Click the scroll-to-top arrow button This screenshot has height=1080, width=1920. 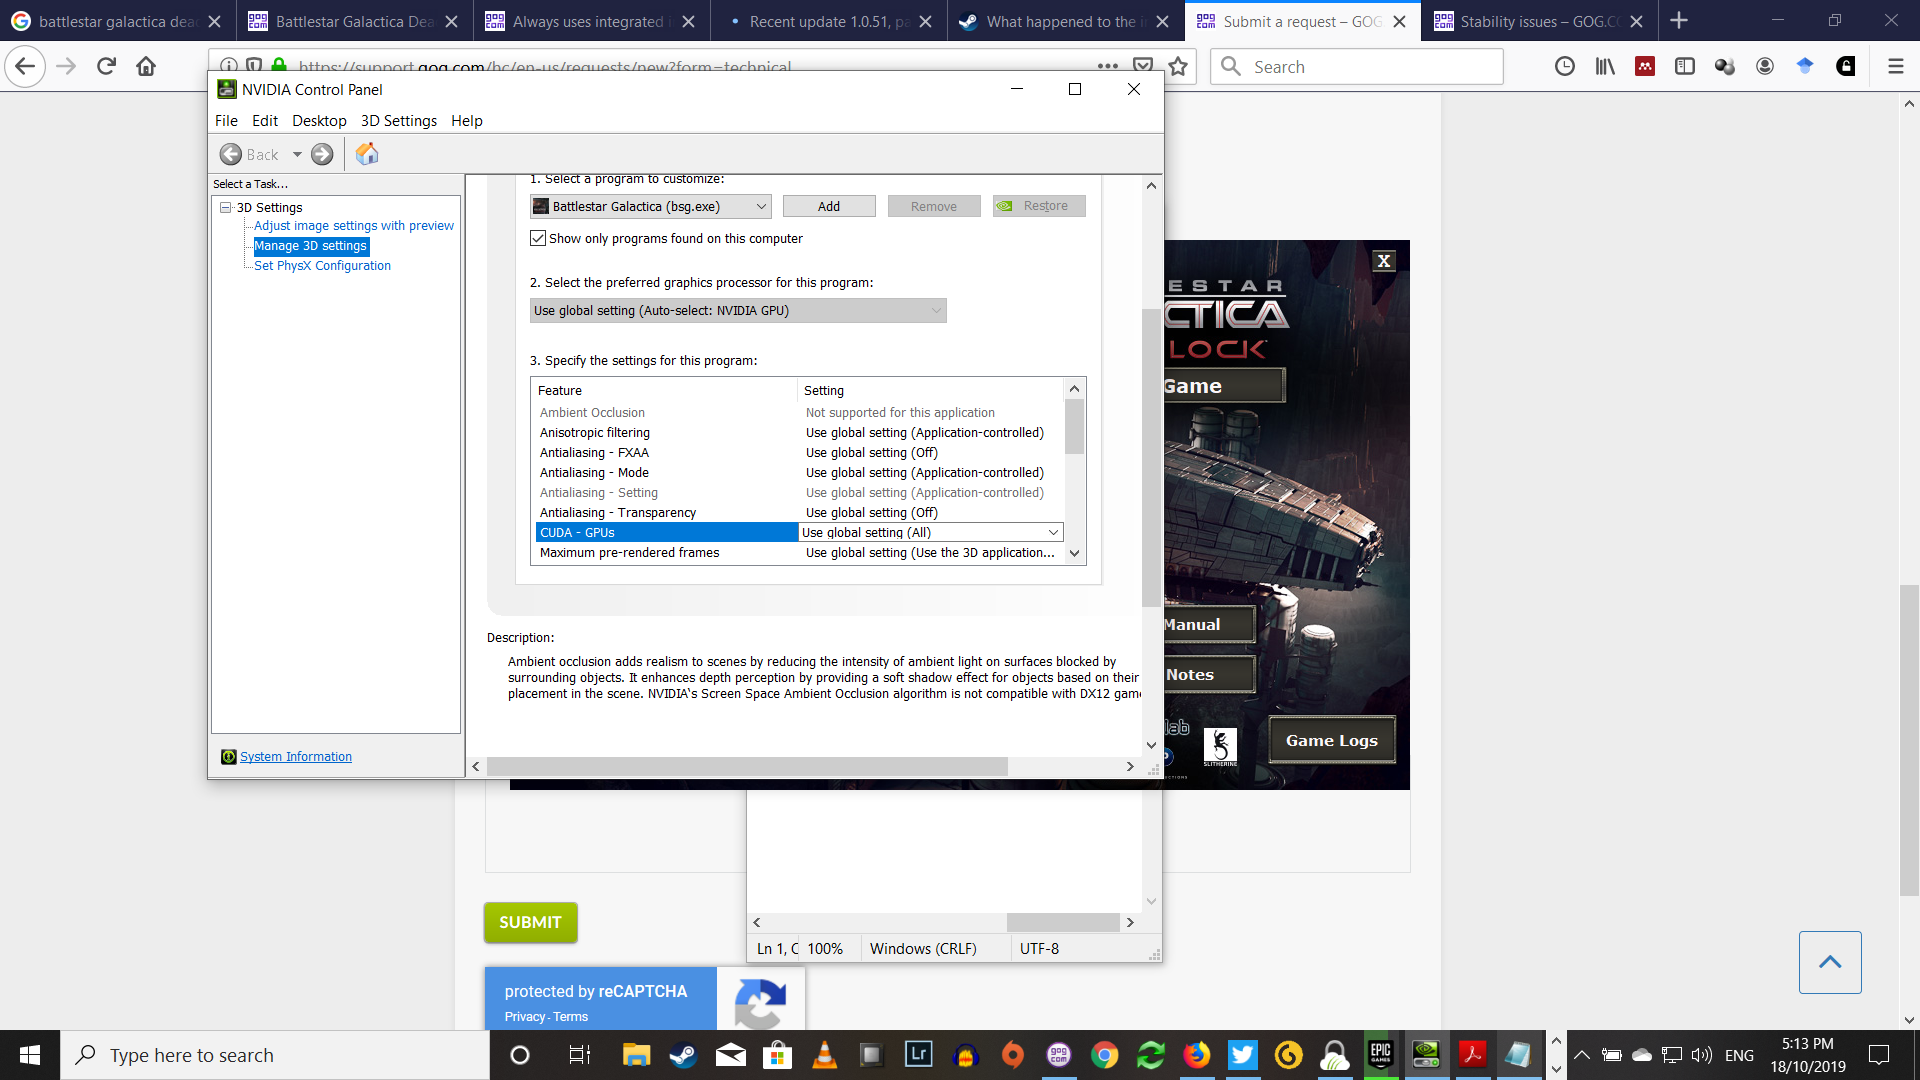click(x=1830, y=962)
